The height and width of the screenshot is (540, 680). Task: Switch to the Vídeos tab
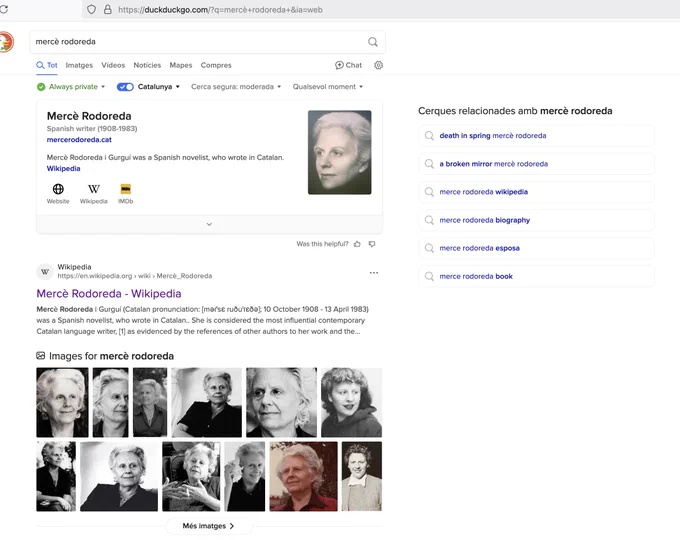point(113,65)
